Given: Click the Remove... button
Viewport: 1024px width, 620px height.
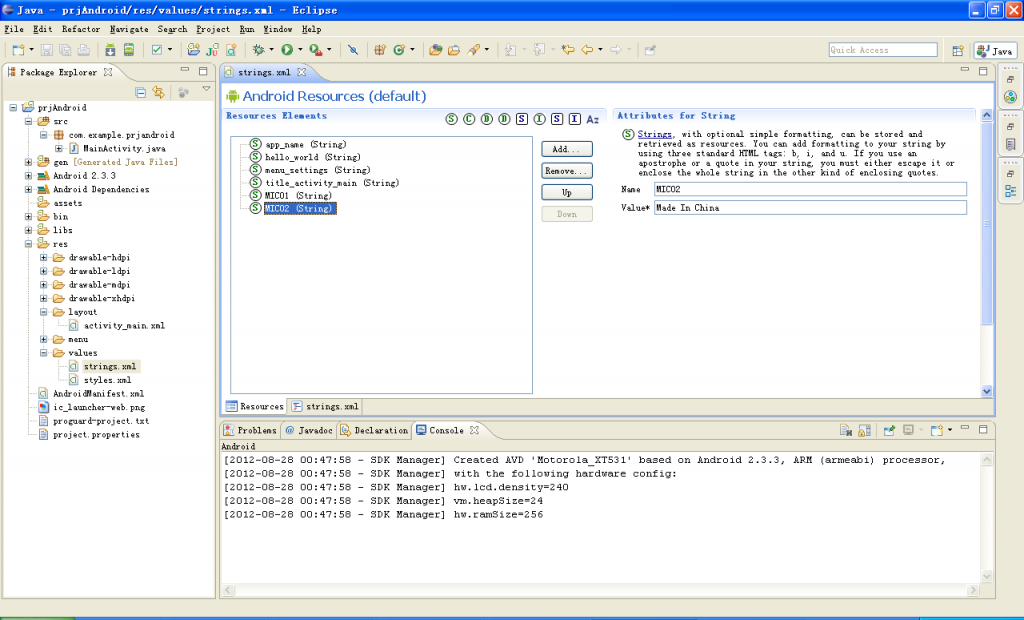Looking at the screenshot, I should tap(567, 171).
